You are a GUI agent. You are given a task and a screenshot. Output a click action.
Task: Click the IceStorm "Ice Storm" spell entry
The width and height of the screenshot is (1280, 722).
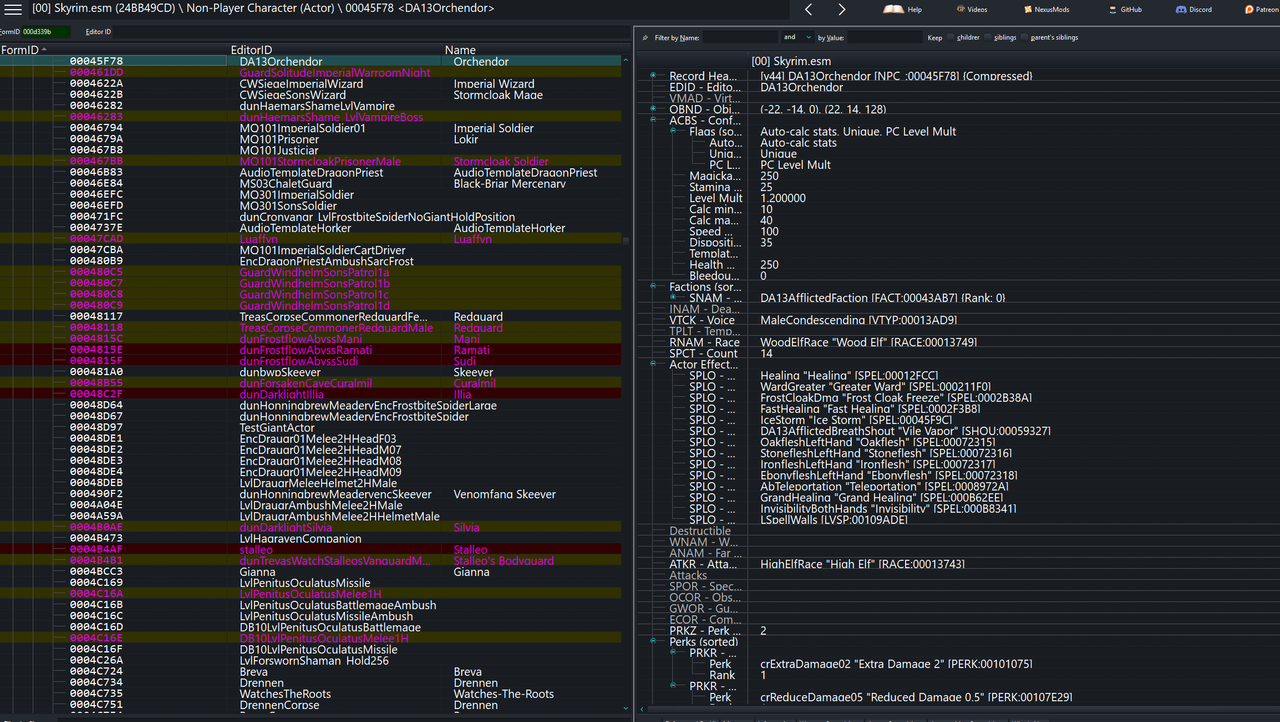click(x=856, y=420)
